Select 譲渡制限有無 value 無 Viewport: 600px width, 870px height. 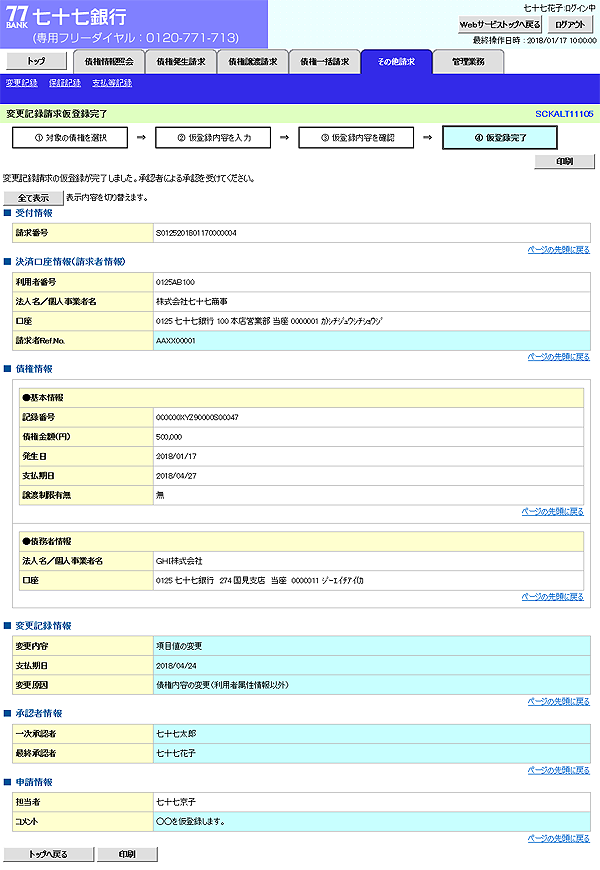coord(160,495)
